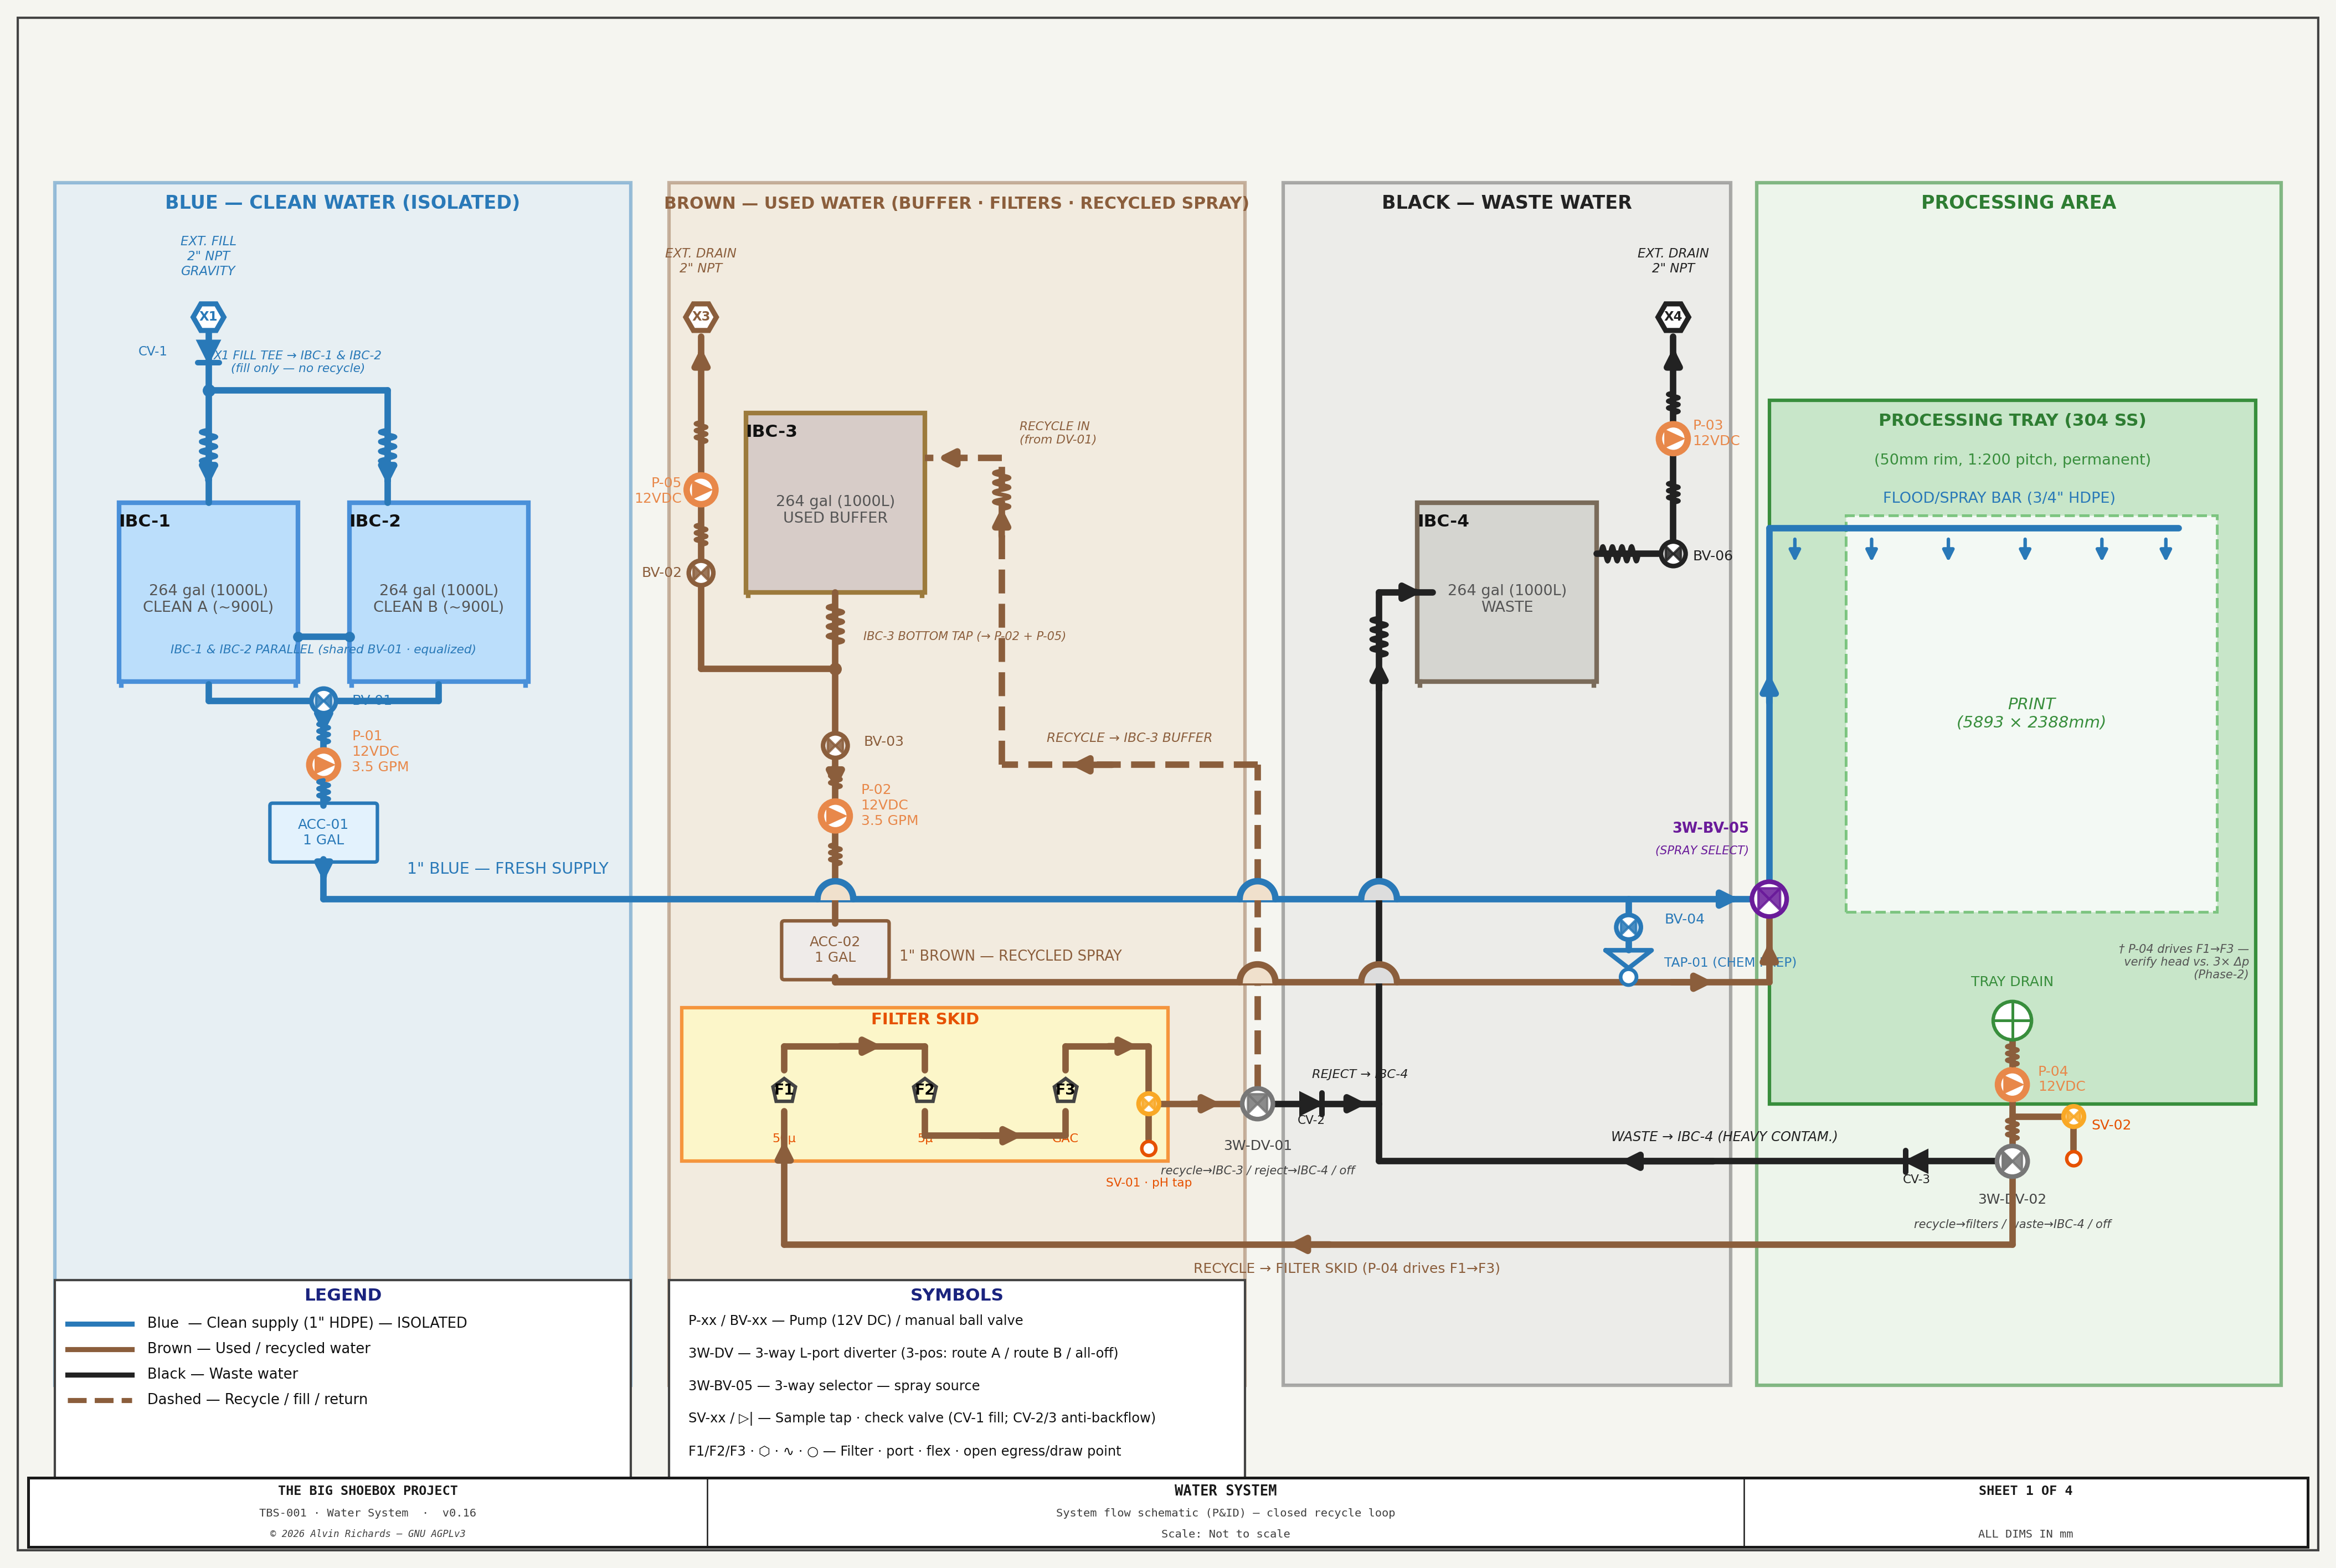
Task: Select the P-04 tray drain pump symbol
Action: (x=2012, y=1084)
